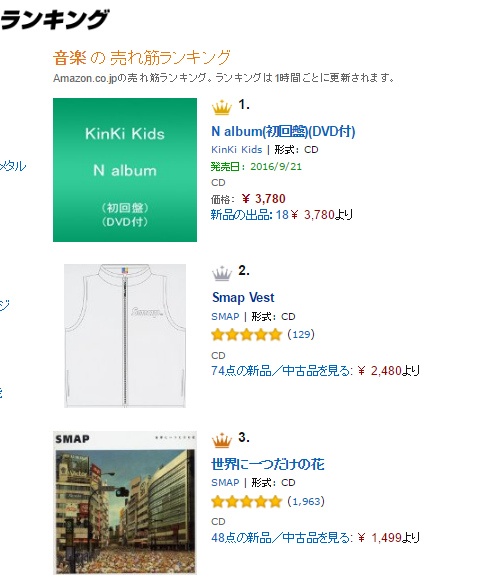Open the SMAP cityscape album cover image
Screen dimensions: 479x585
(125, 502)
